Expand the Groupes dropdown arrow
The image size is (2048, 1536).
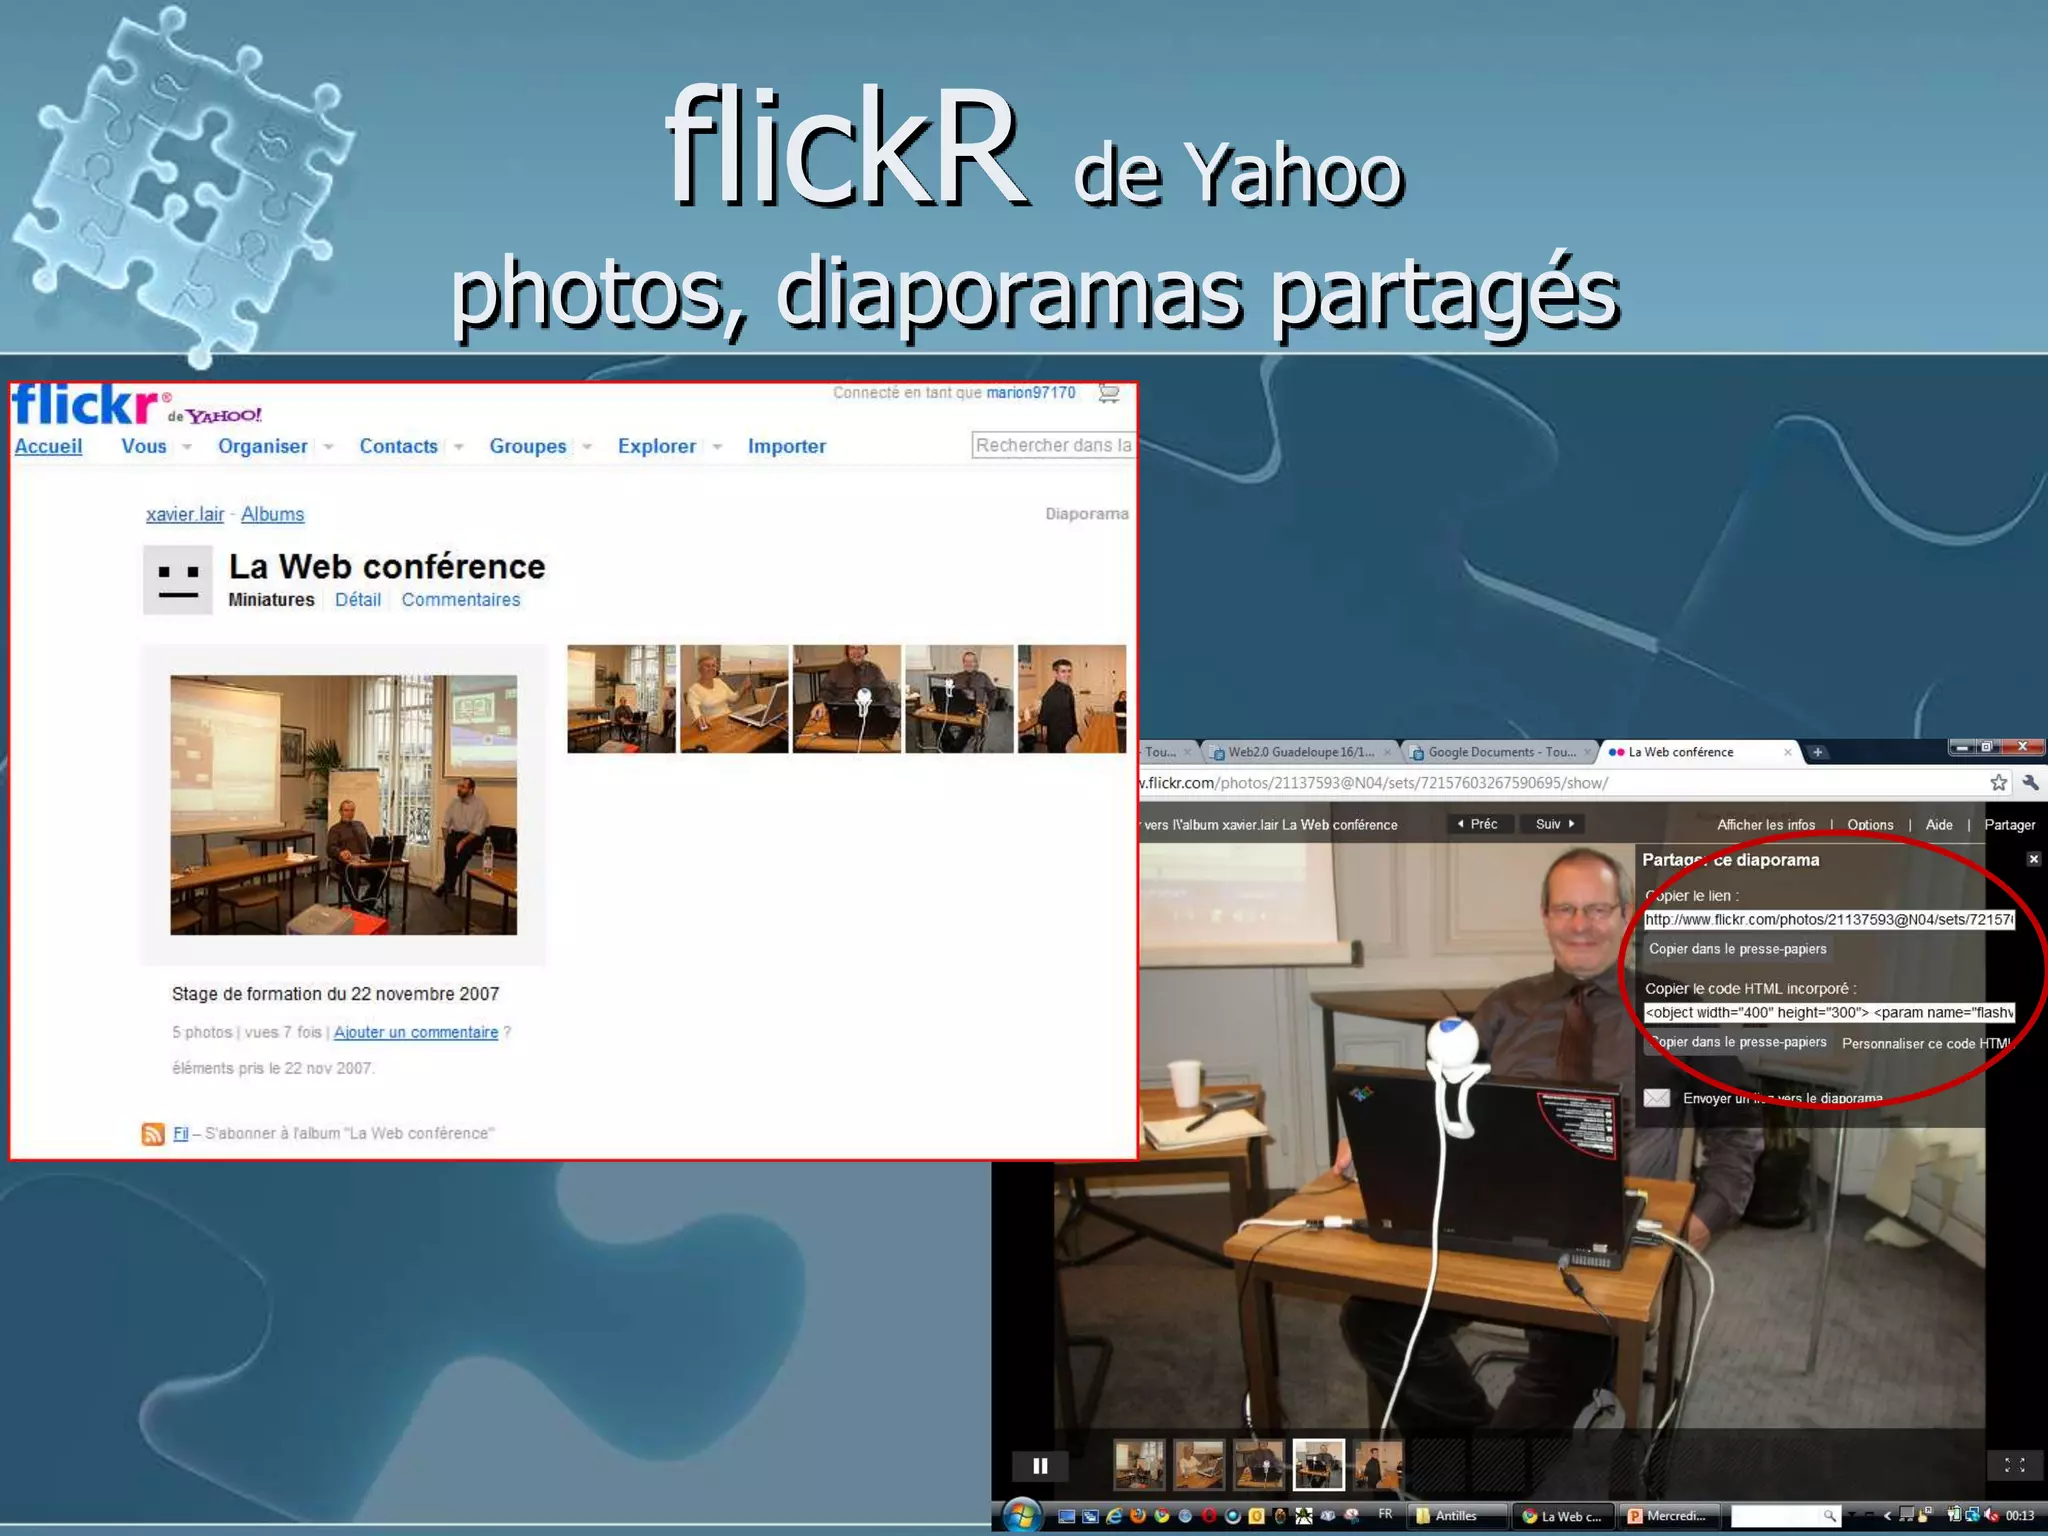point(587,447)
